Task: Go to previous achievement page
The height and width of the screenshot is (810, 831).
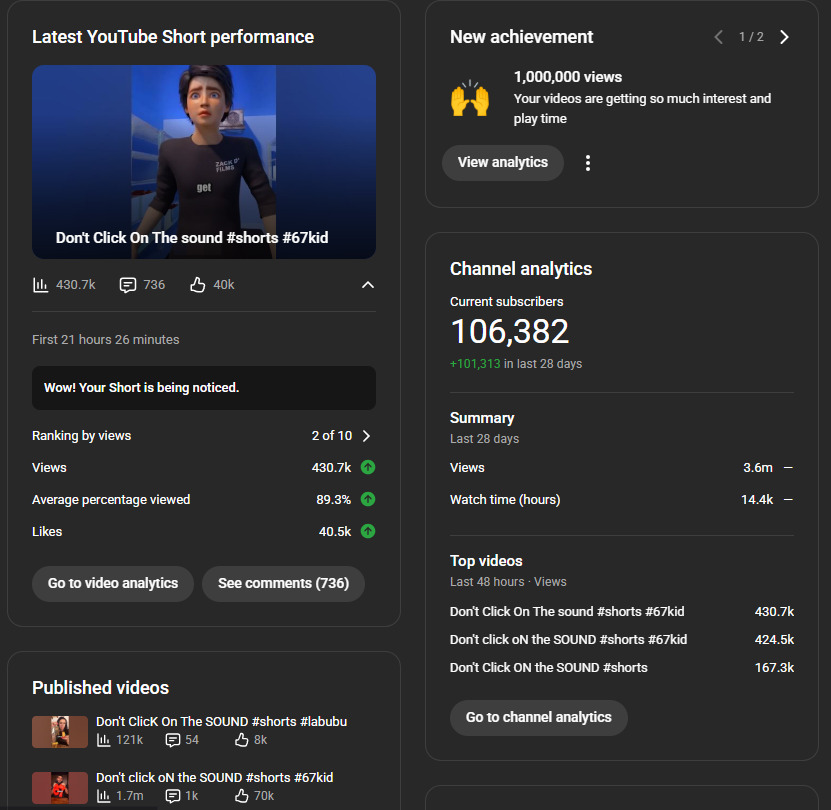Action: (x=718, y=37)
